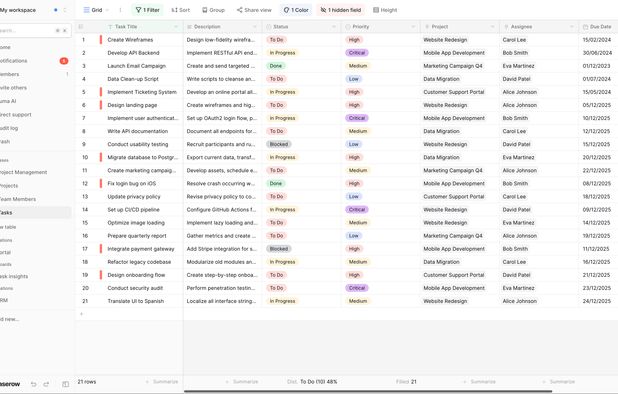Viewport: 618px width, 394px height.
Task: Click 'Done' status of Launch Email Campaign
Action: 275,66
